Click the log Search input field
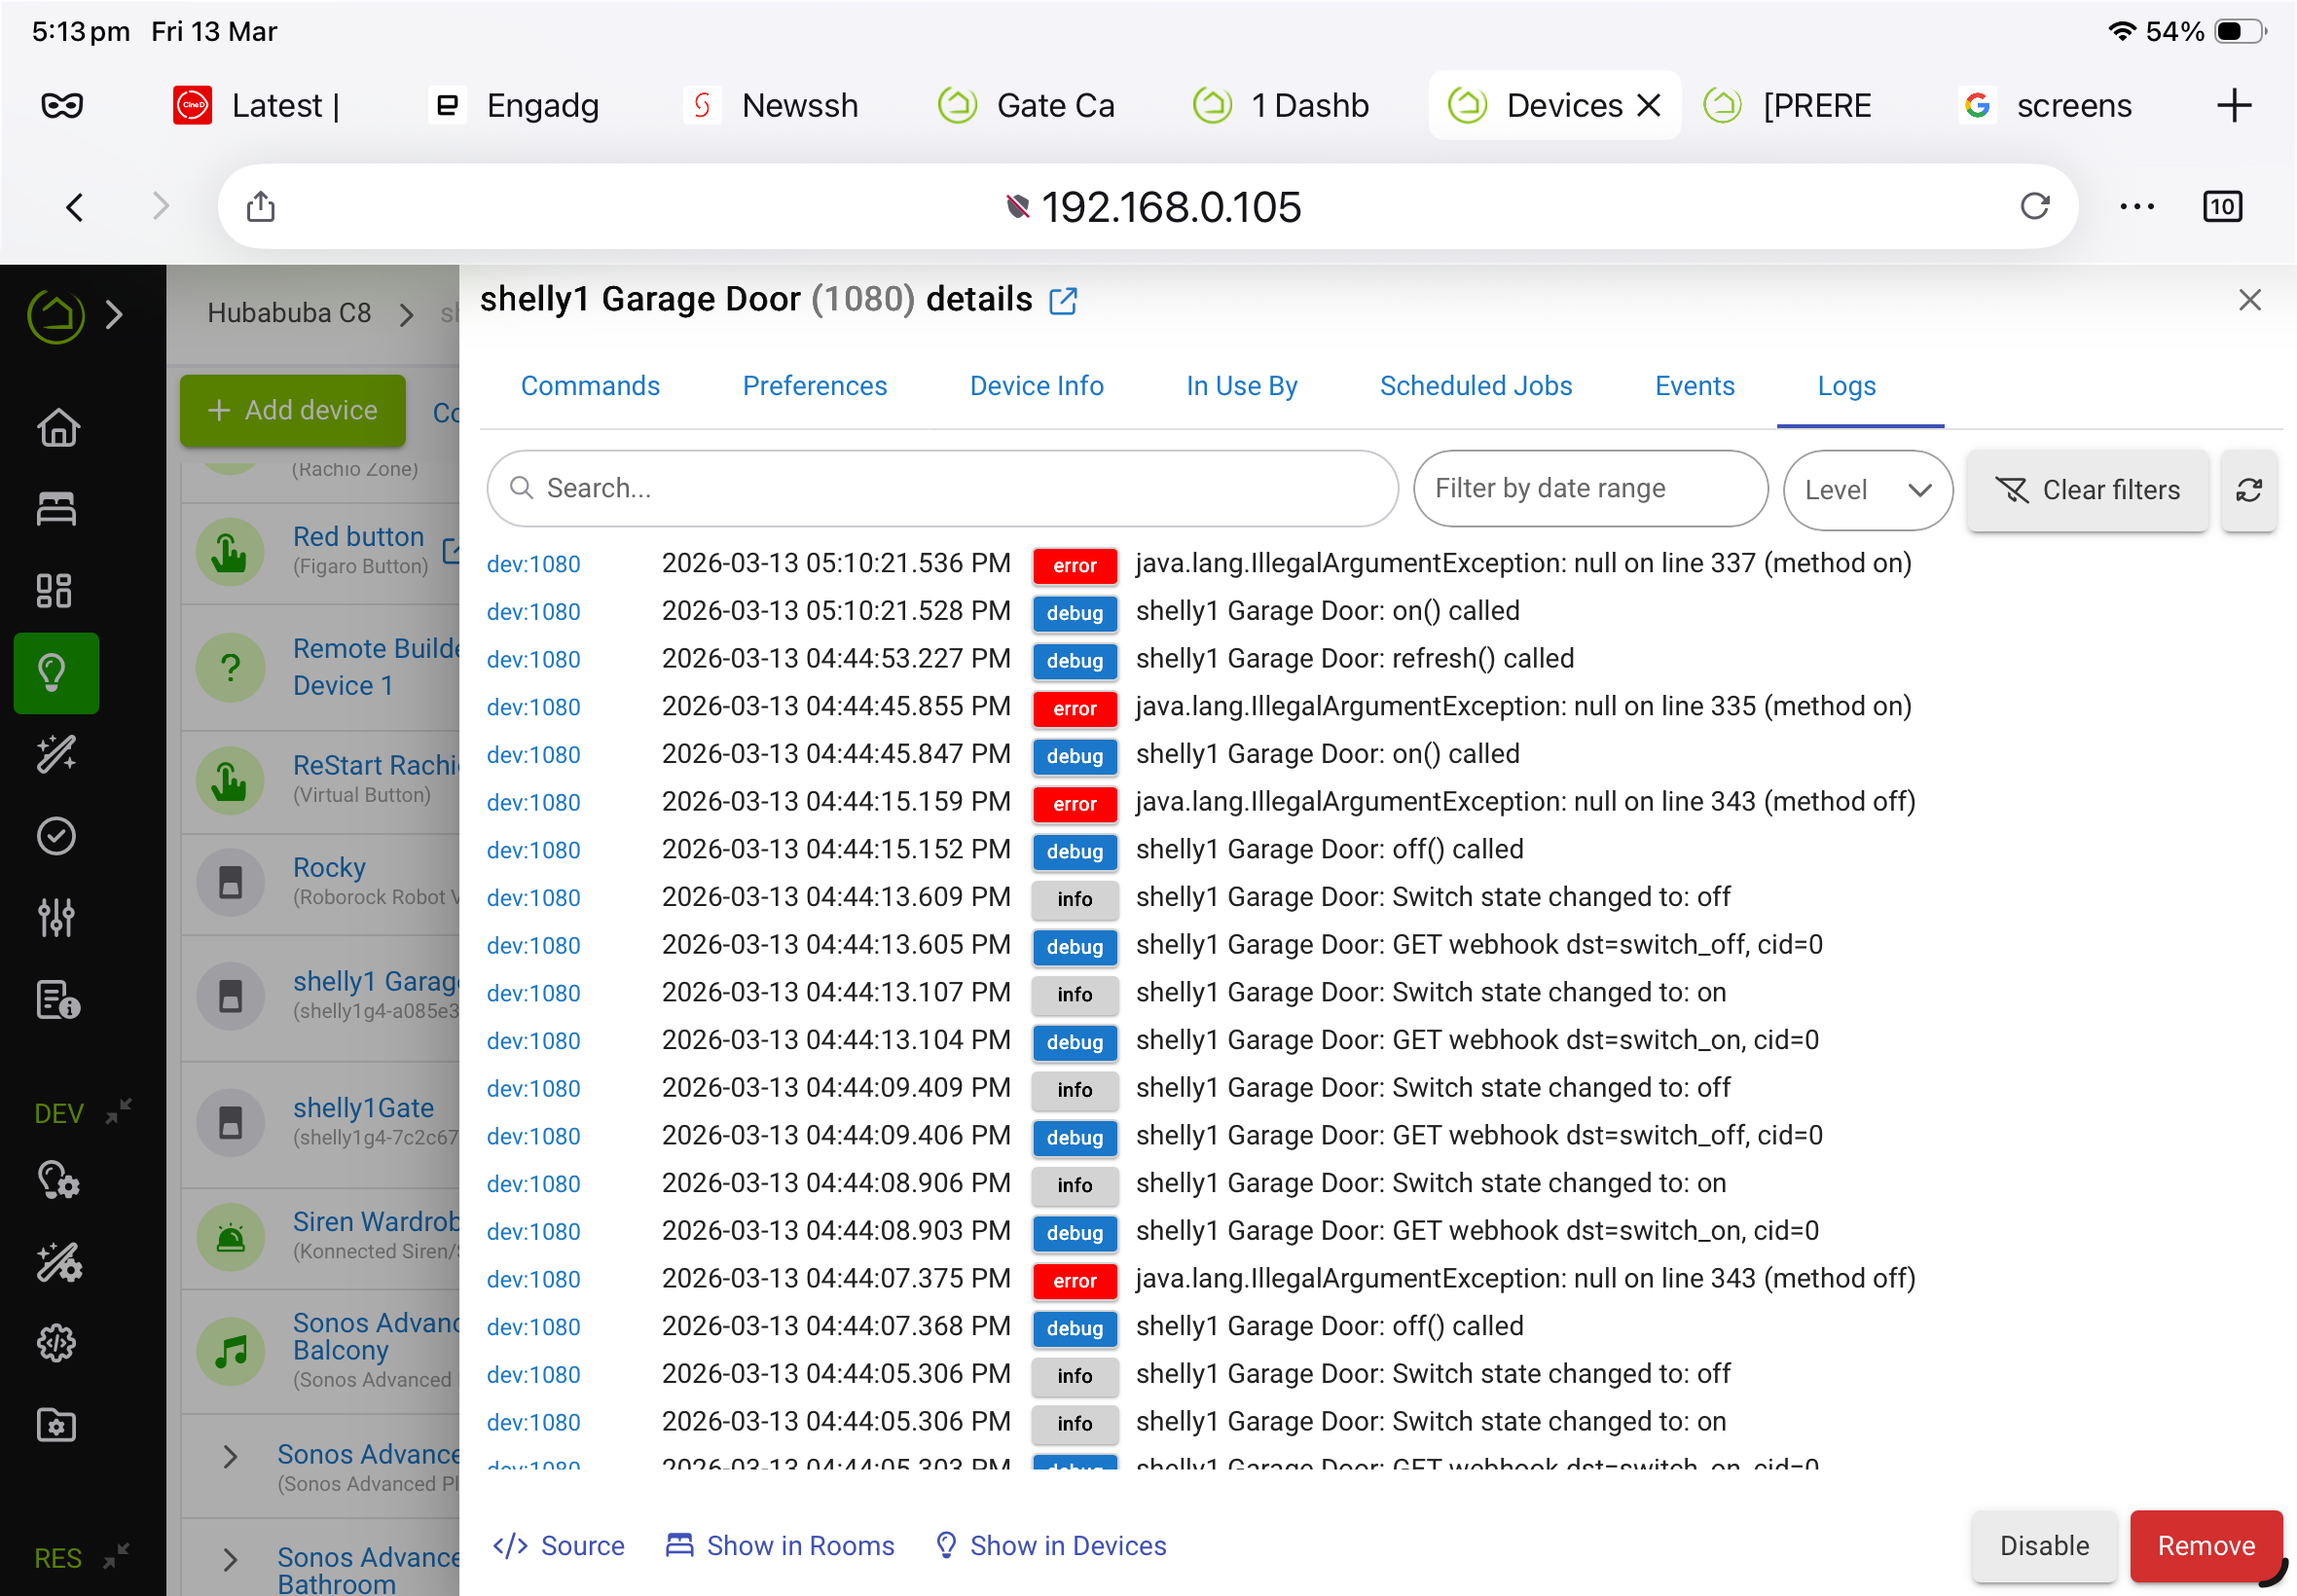2297x1596 pixels. tap(941, 488)
